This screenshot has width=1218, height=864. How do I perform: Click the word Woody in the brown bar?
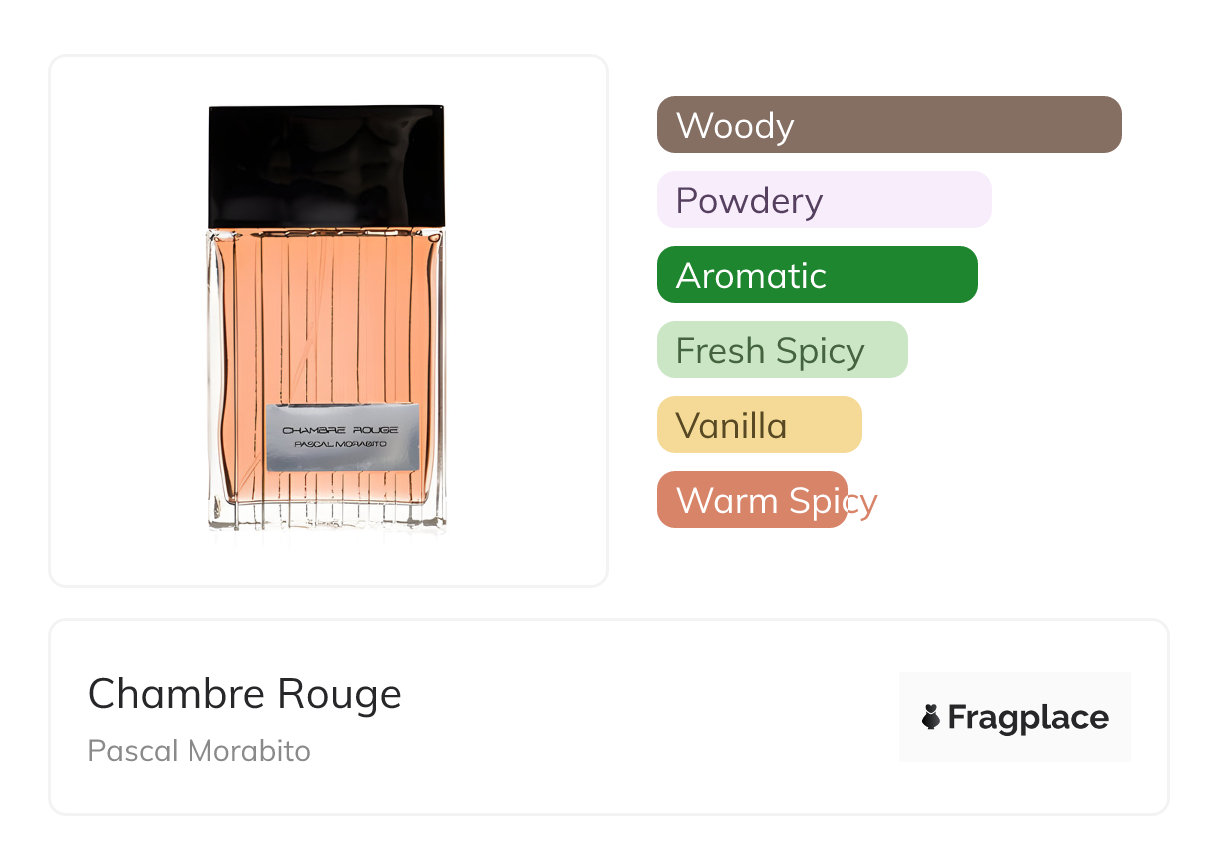click(x=735, y=126)
